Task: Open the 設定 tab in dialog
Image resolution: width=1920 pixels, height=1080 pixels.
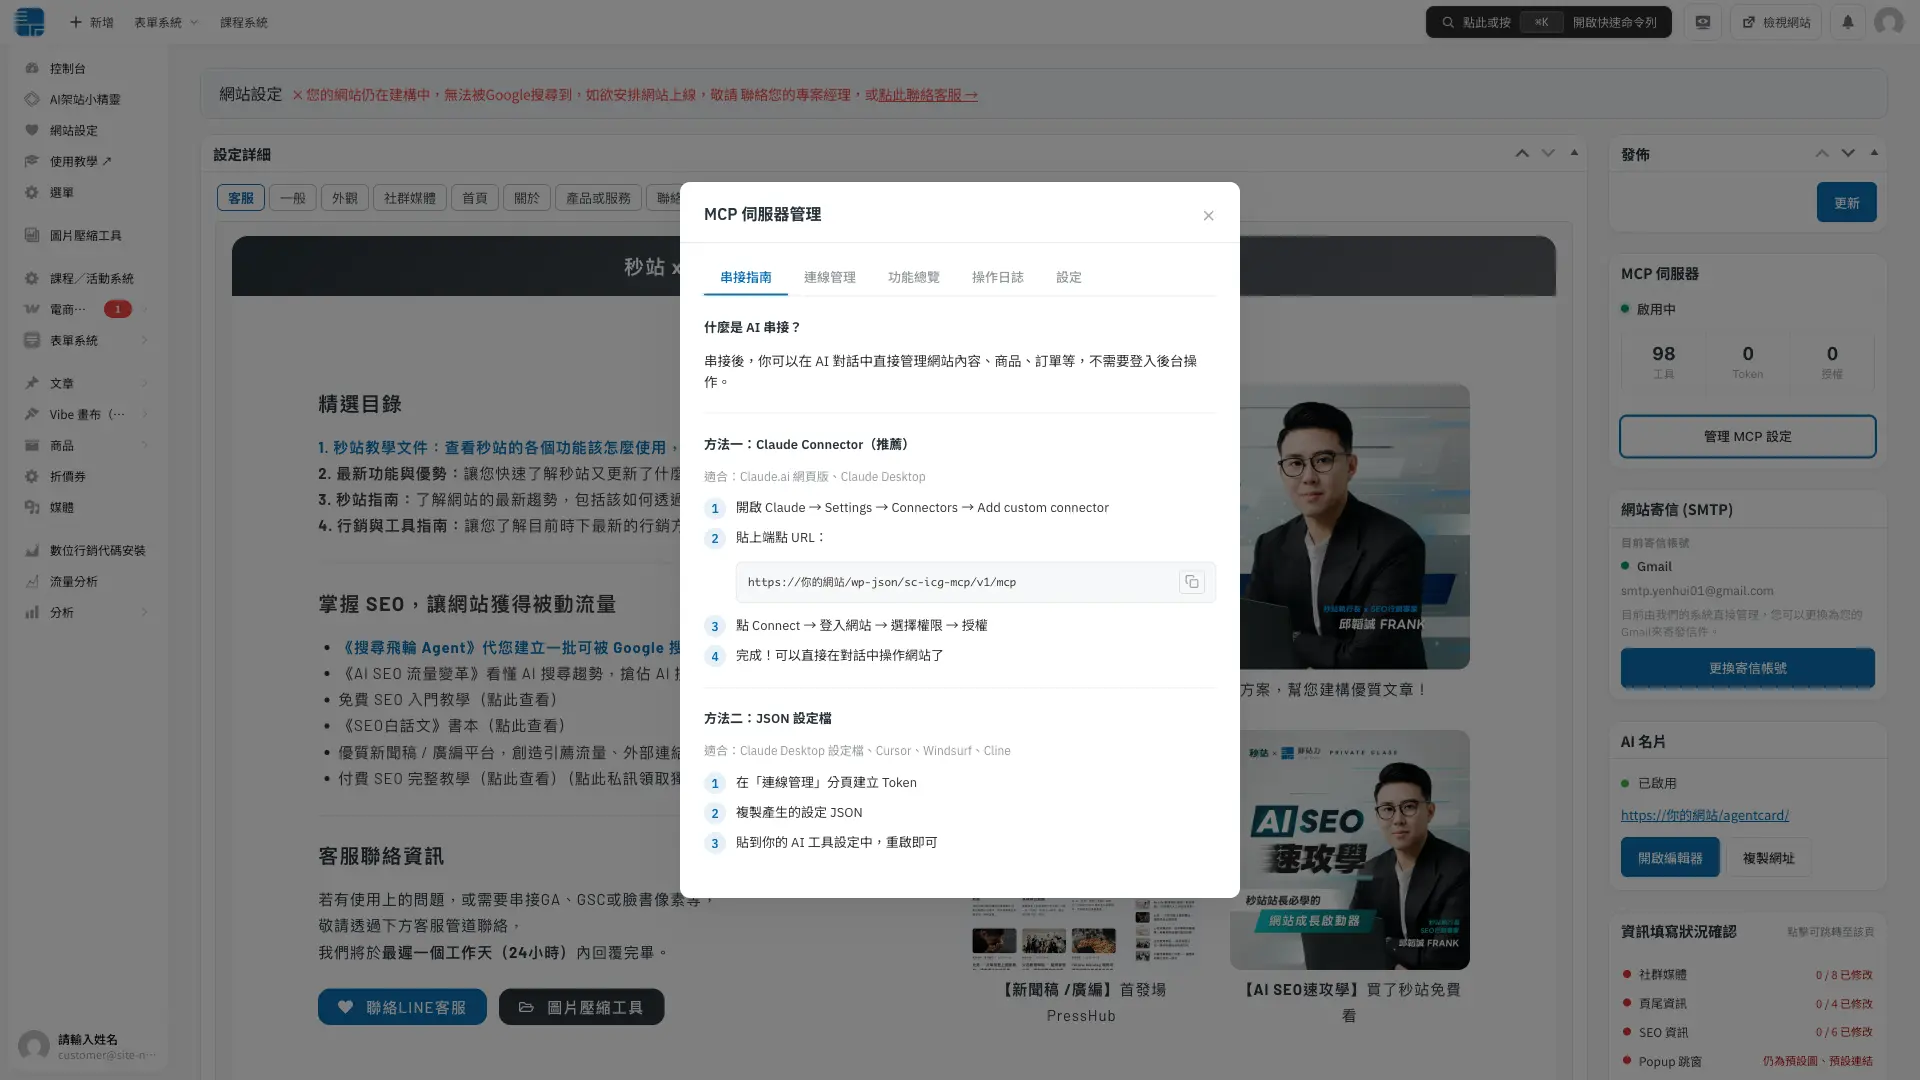Action: pos(1068,277)
